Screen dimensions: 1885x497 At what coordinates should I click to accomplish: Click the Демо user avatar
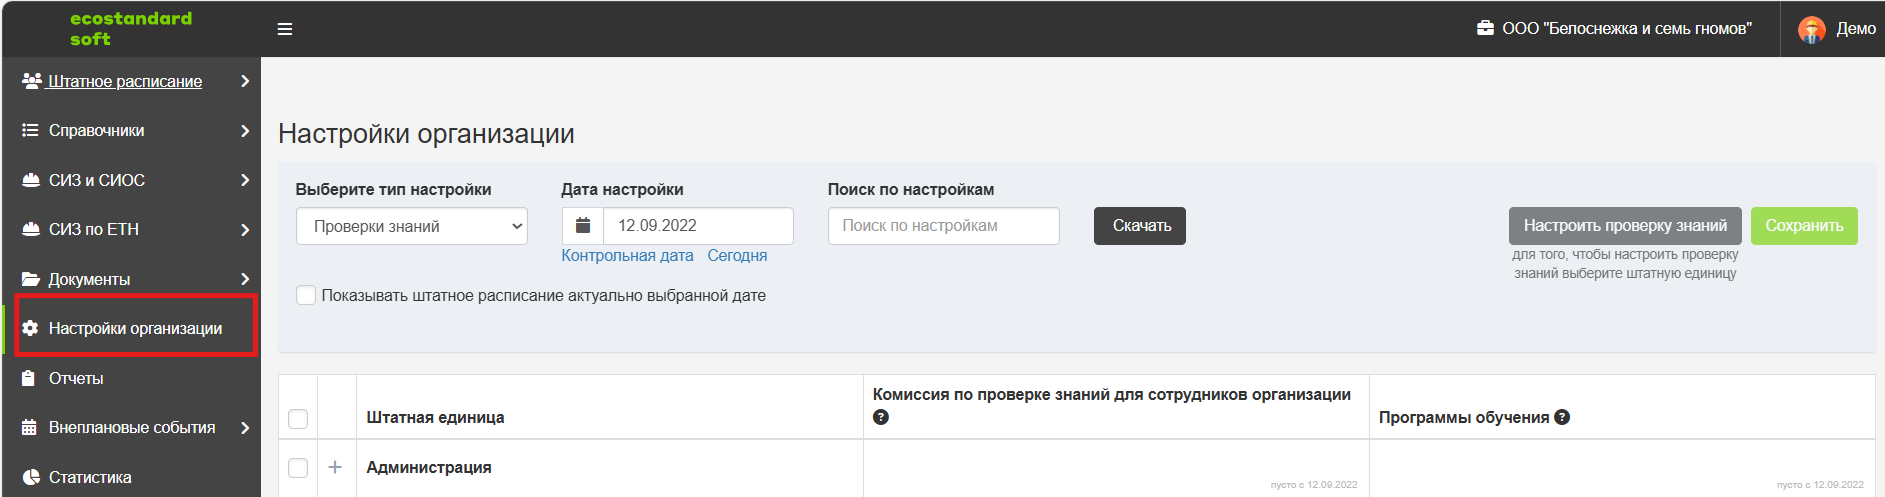point(1812,29)
